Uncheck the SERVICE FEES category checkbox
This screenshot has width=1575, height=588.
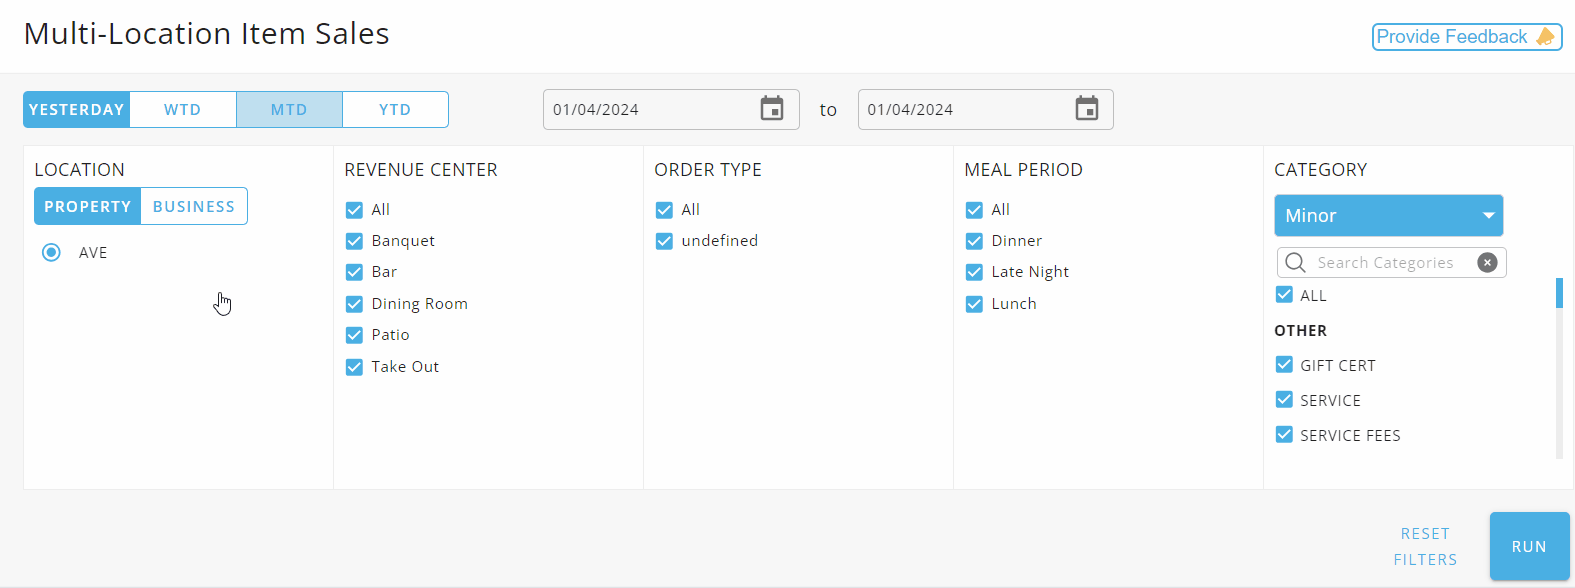[1284, 435]
